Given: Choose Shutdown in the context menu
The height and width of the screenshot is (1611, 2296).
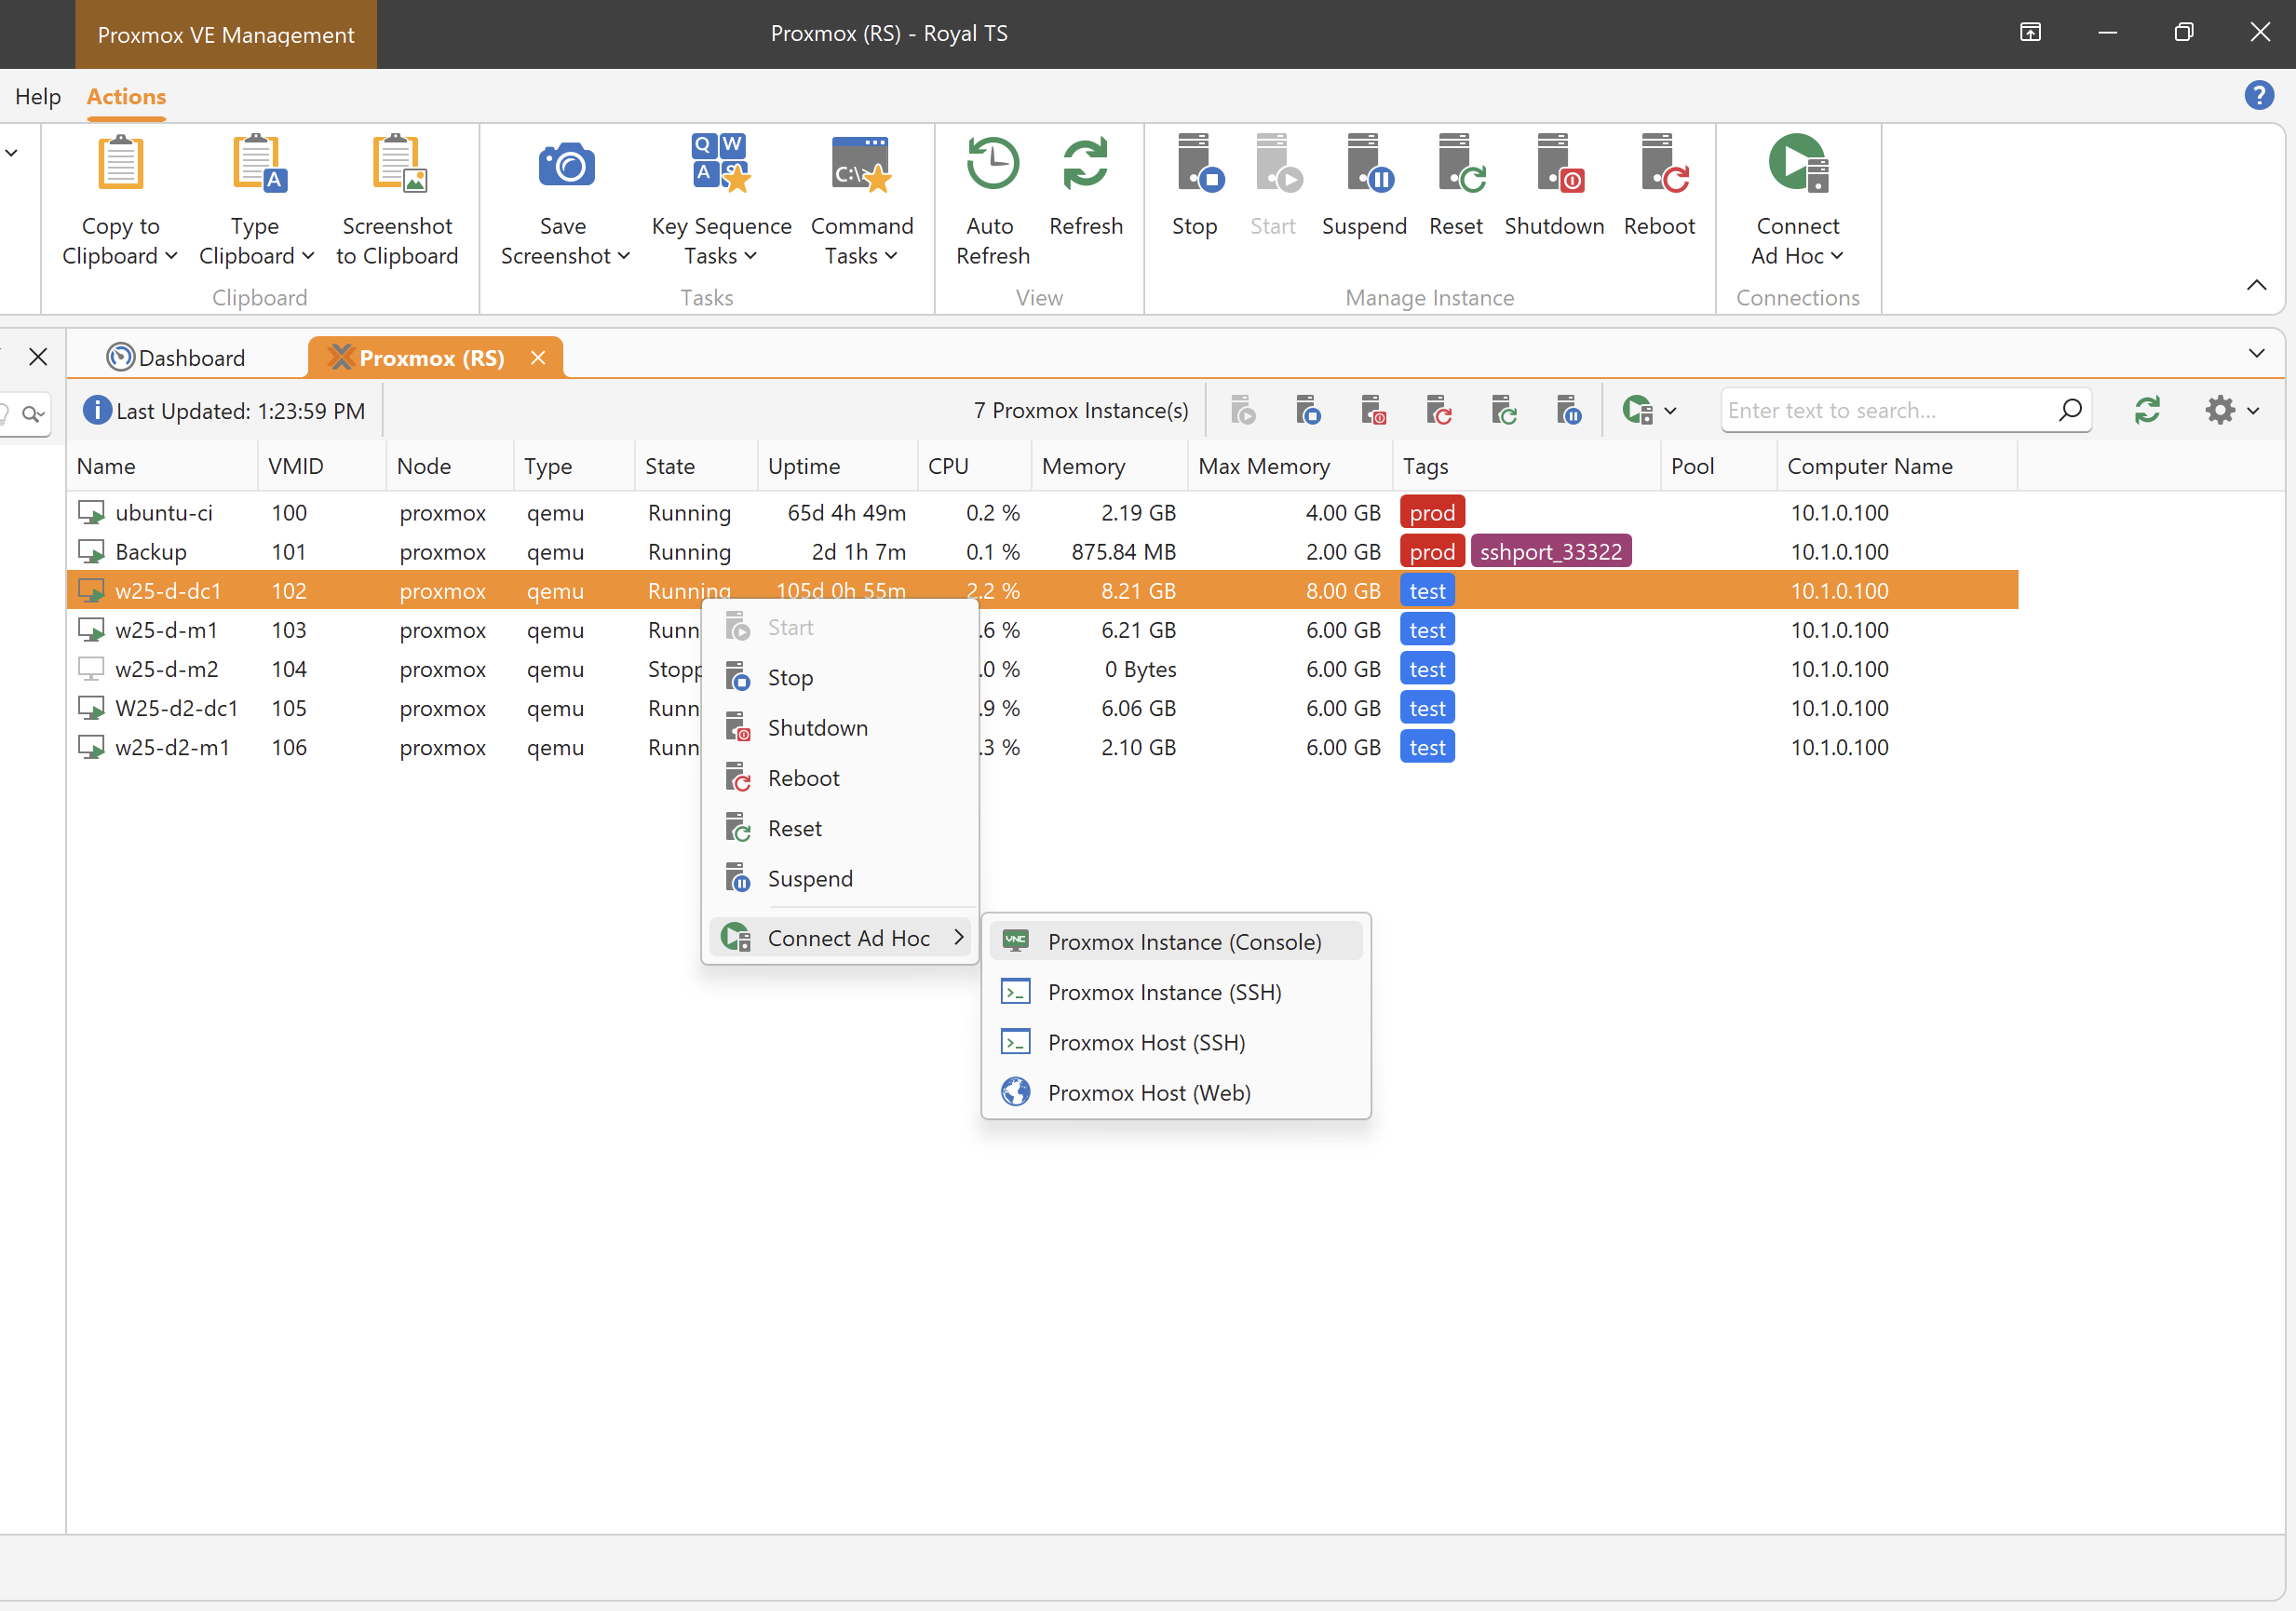Looking at the screenshot, I should click(840, 728).
